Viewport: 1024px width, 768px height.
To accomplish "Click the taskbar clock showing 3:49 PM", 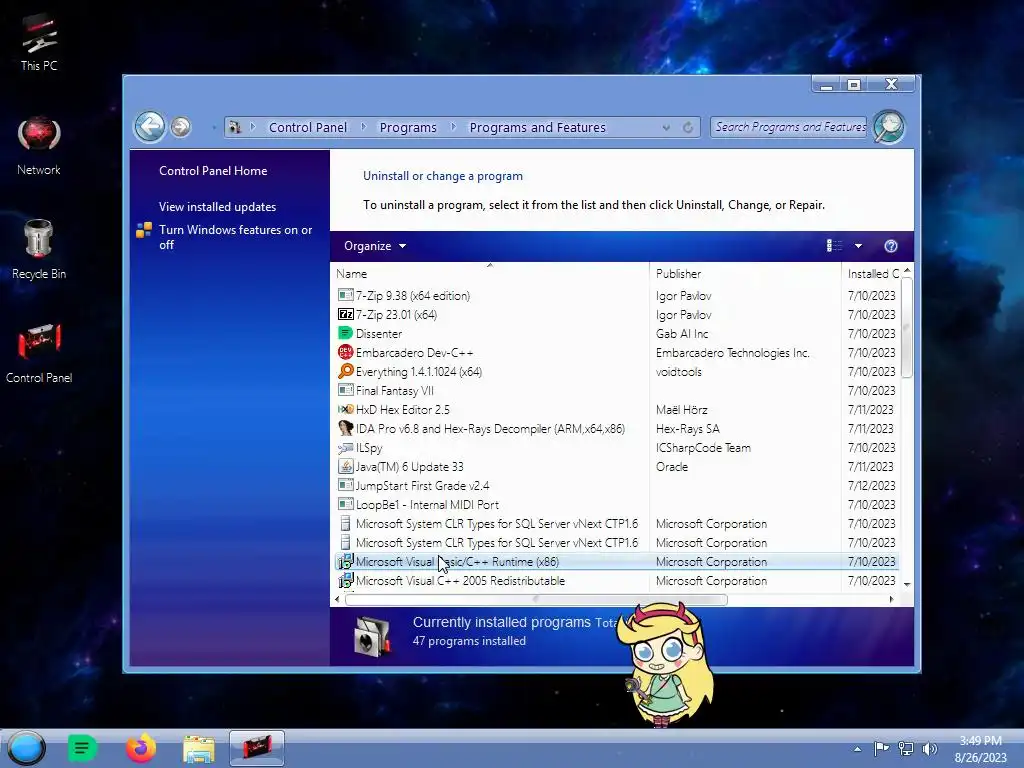I will point(980,749).
